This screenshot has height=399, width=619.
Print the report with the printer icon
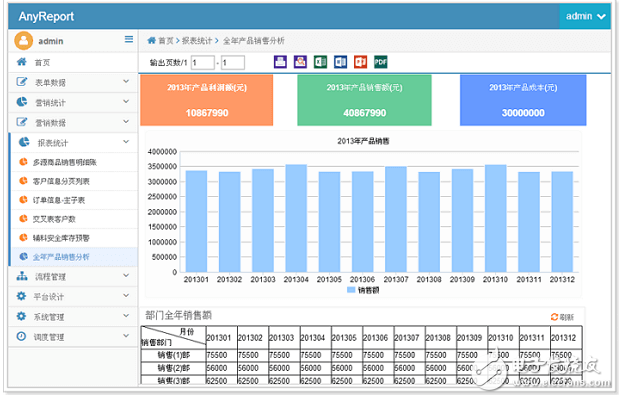tap(280, 62)
